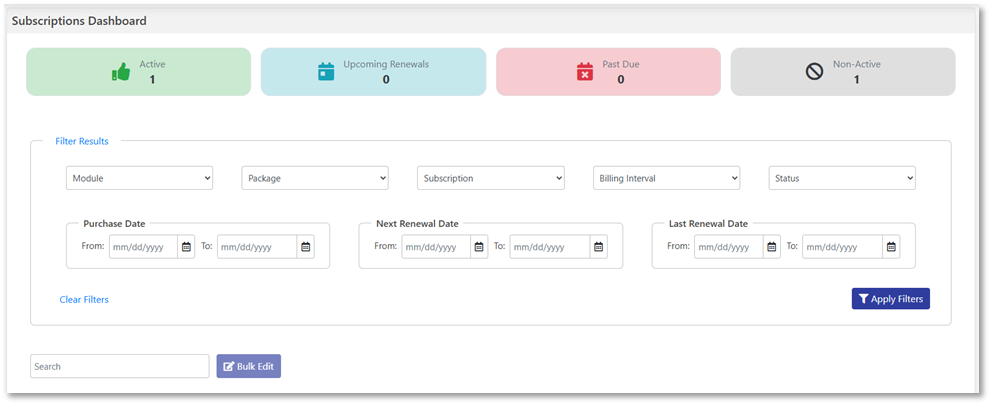Click the Past Due calendar-x icon
Screen dimensions: 992x406
[585, 72]
